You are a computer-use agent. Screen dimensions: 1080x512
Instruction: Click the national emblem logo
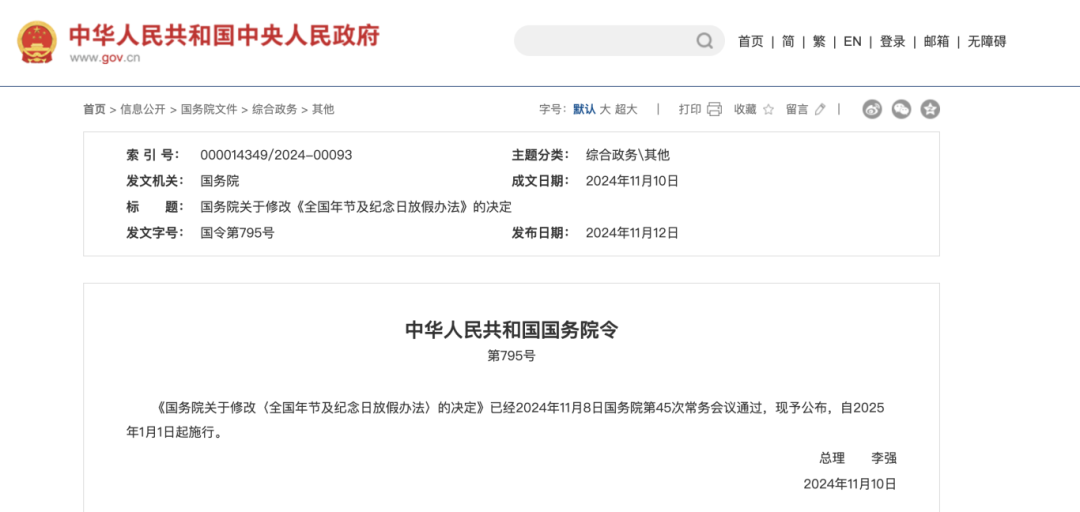[x=37, y=42]
